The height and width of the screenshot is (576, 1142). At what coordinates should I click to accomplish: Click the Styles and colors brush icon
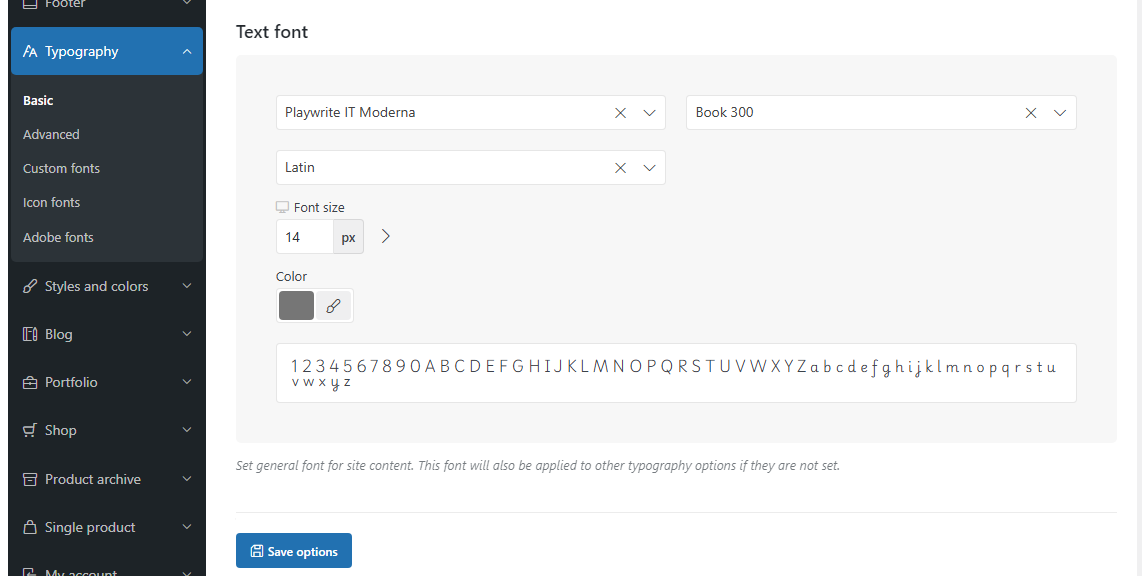coord(30,286)
